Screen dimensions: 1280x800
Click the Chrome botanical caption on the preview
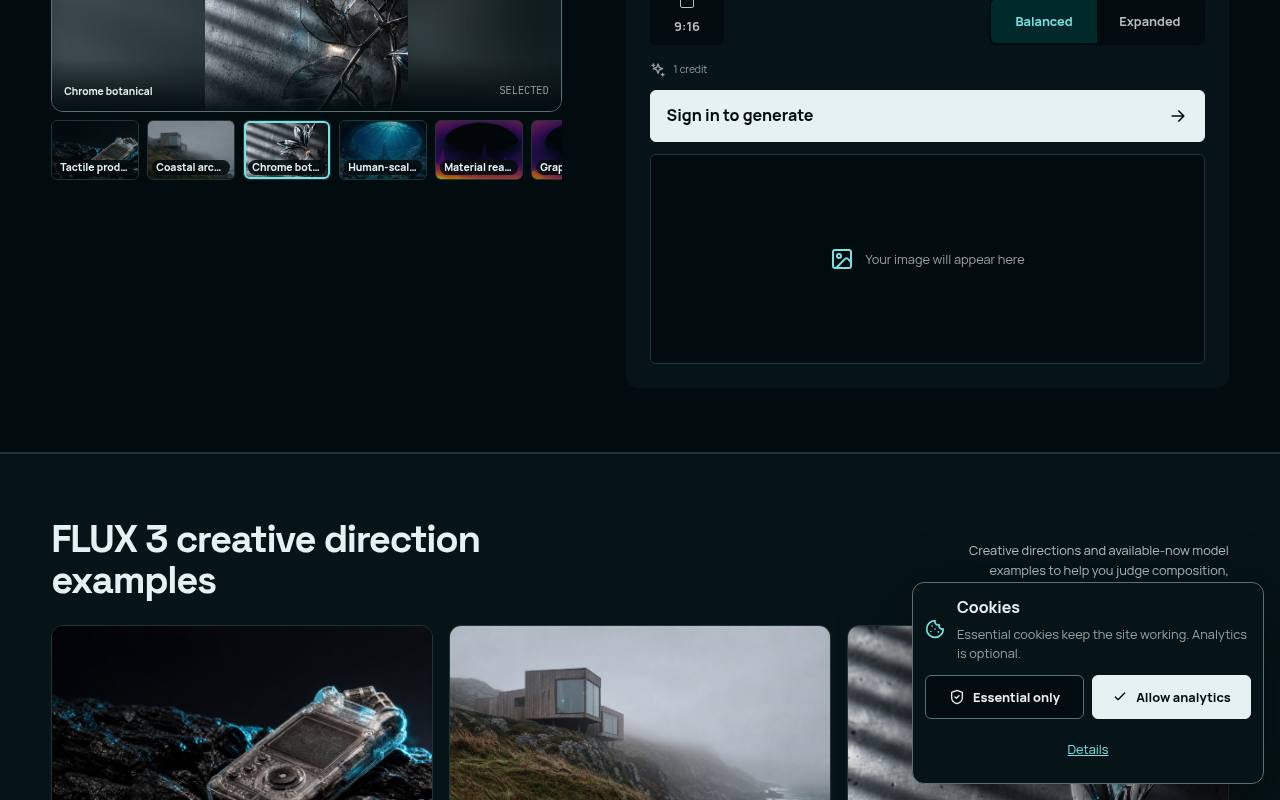(108, 91)
